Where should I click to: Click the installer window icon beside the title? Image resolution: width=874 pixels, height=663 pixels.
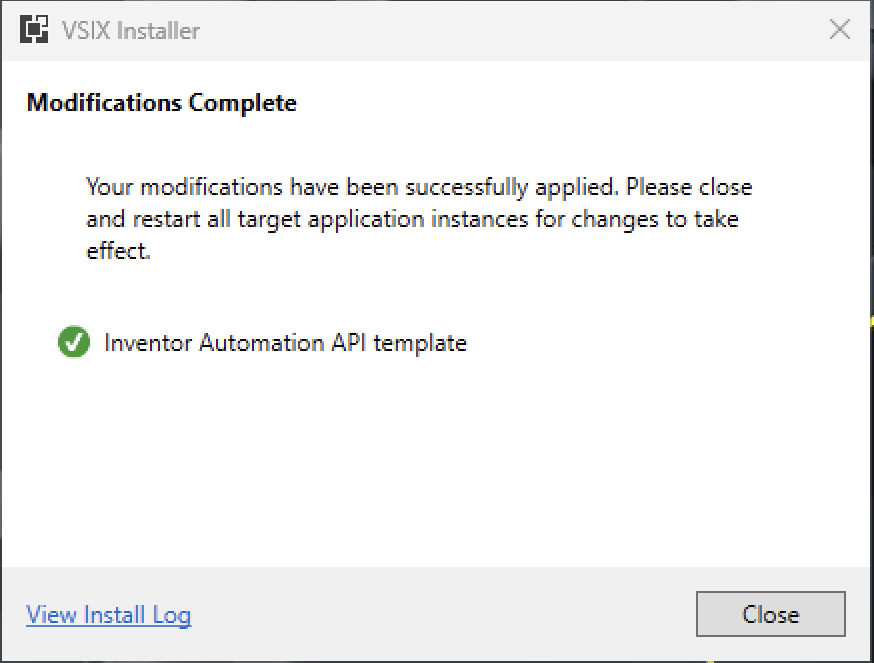(35, 29)
